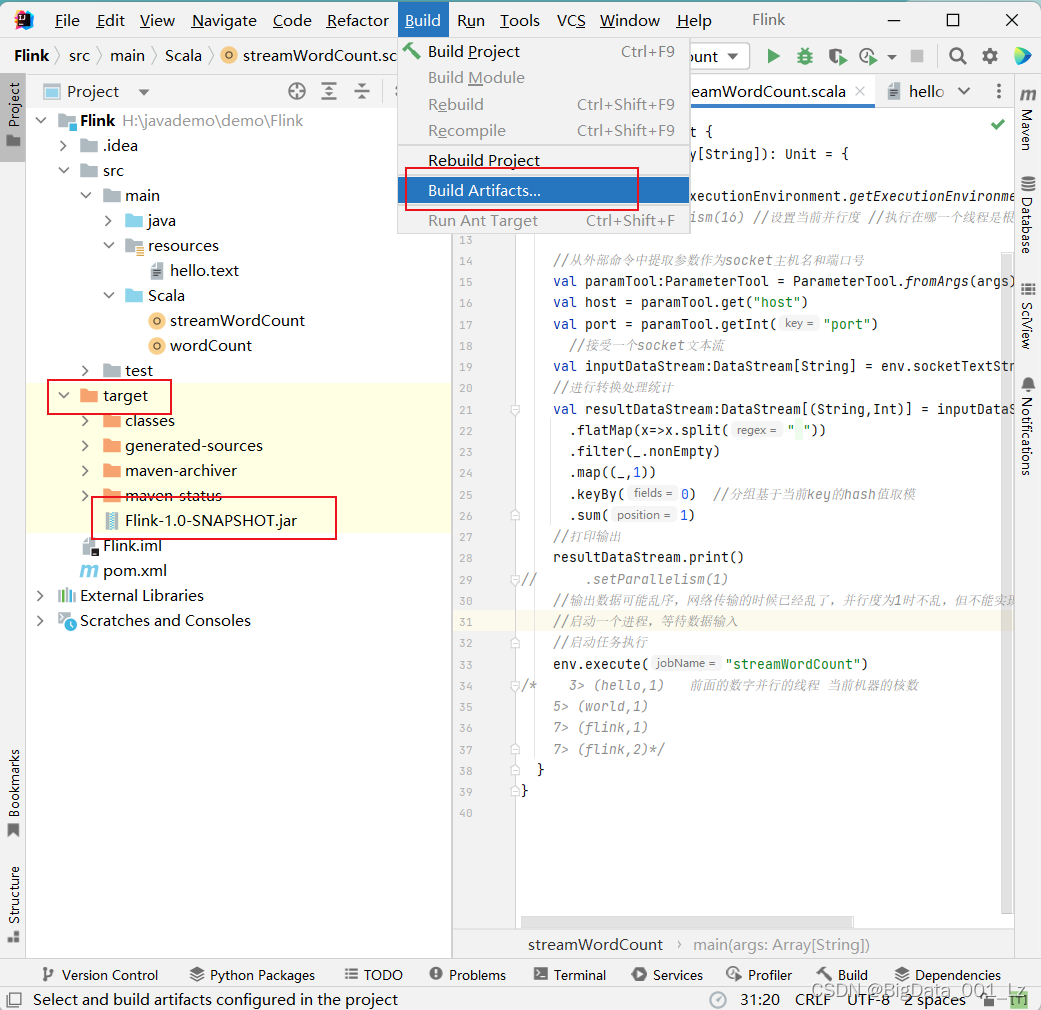This screenshot has width=1041, height=1010.
Task: Collapse the resources folder
Action: [x=109, y=246]
